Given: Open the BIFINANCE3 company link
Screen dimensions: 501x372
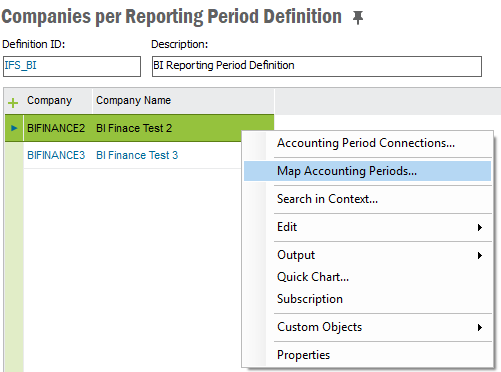Looking at the screenshot, I should coord(56,155).
